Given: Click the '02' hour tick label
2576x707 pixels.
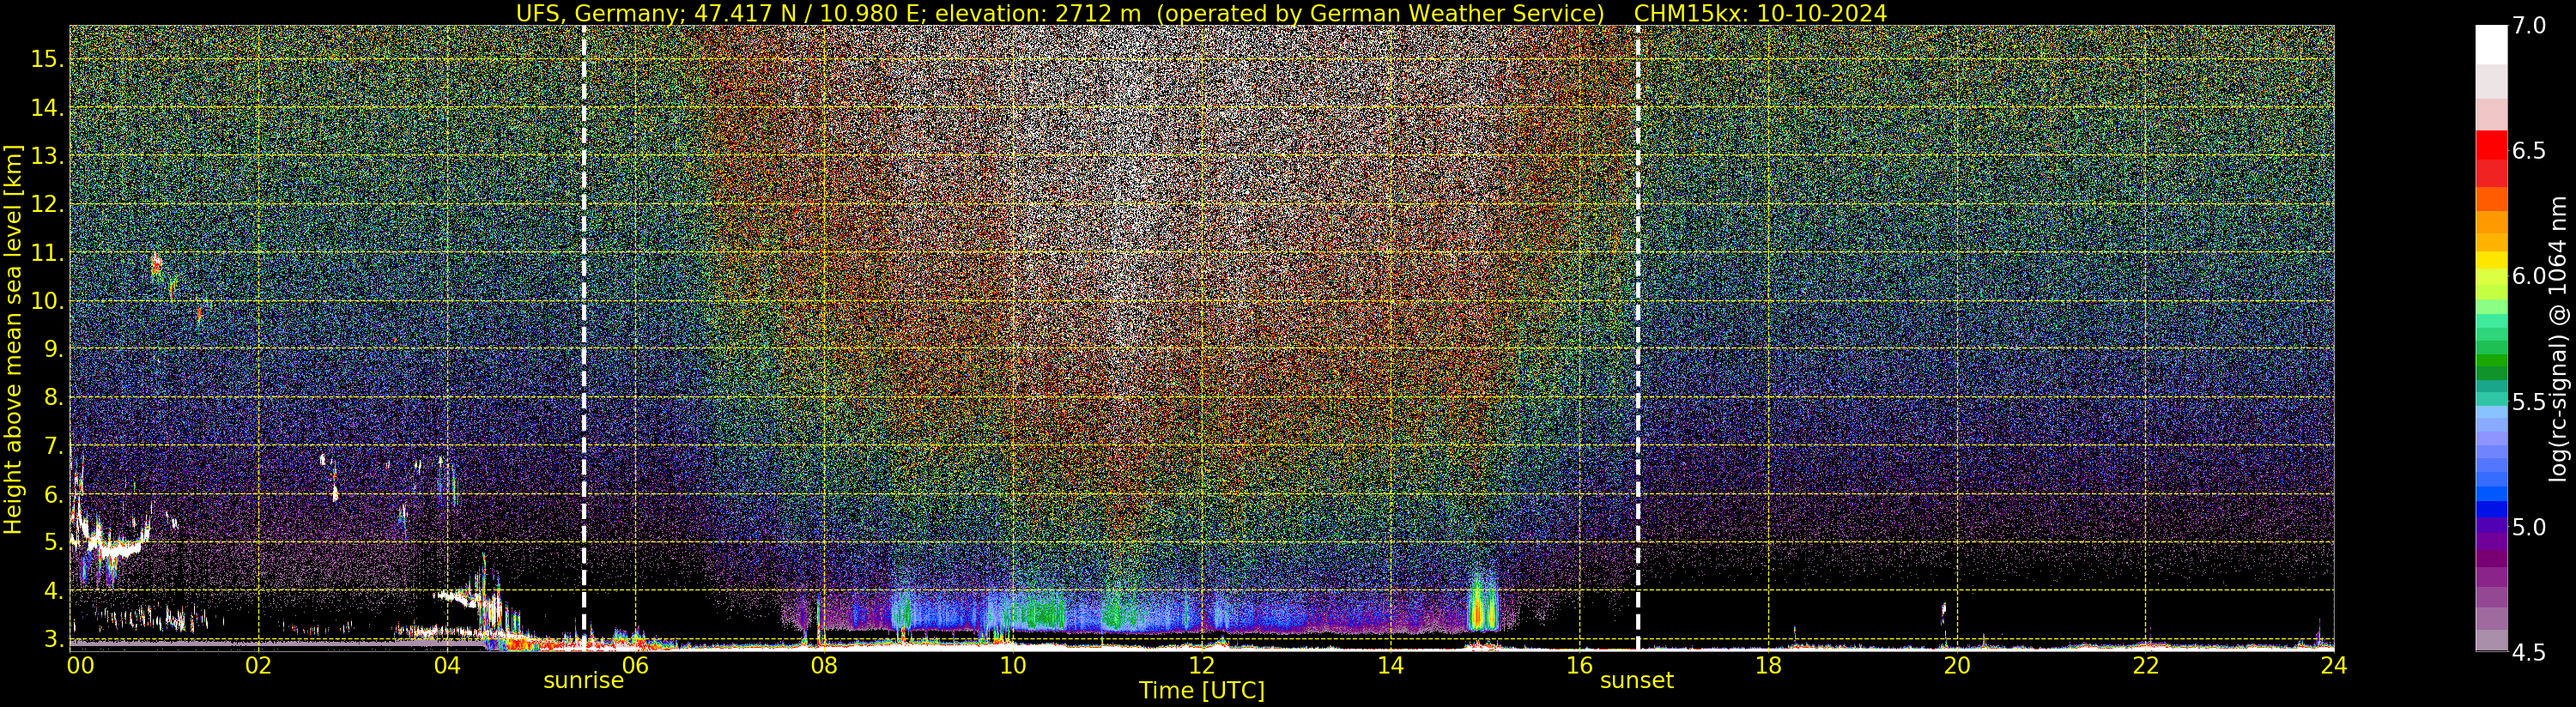Looking at the screenshot, I should click(x=258, y=665).
